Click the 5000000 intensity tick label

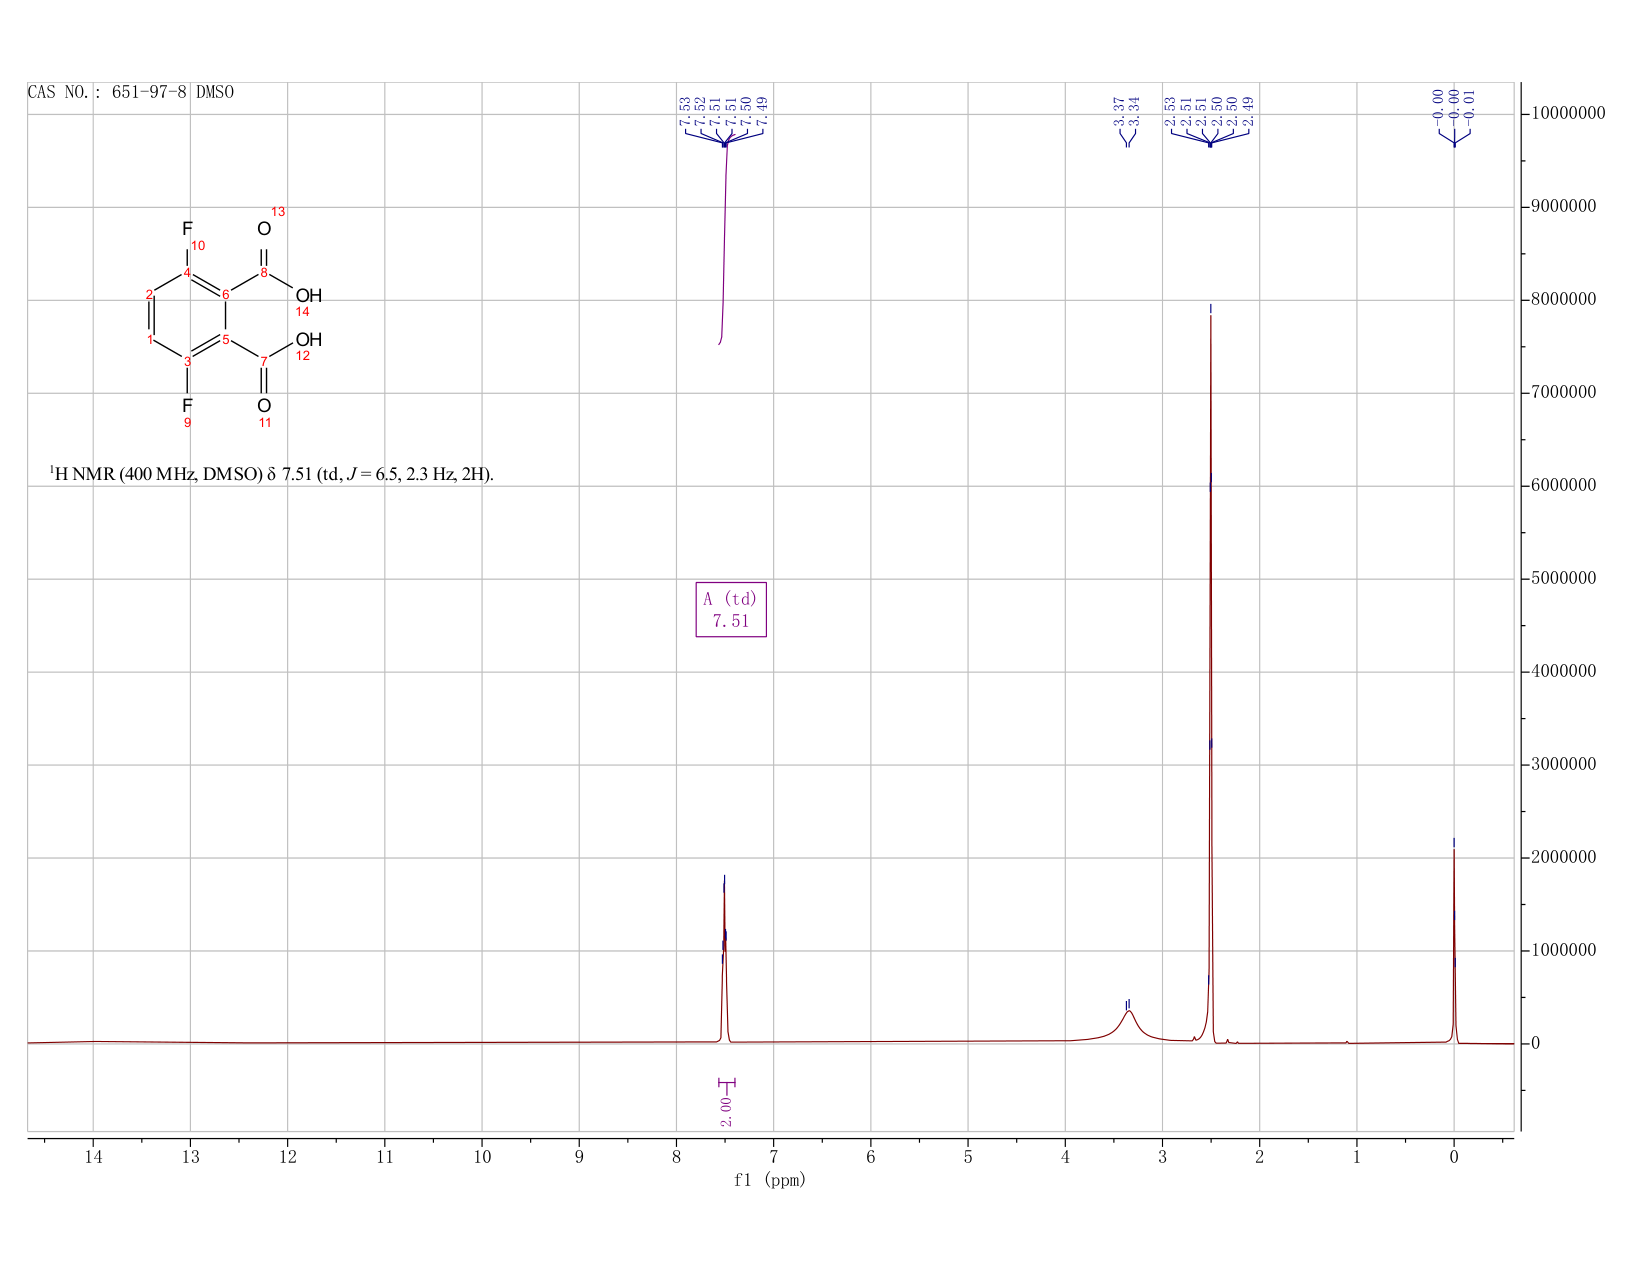[x=1563, y=579]
